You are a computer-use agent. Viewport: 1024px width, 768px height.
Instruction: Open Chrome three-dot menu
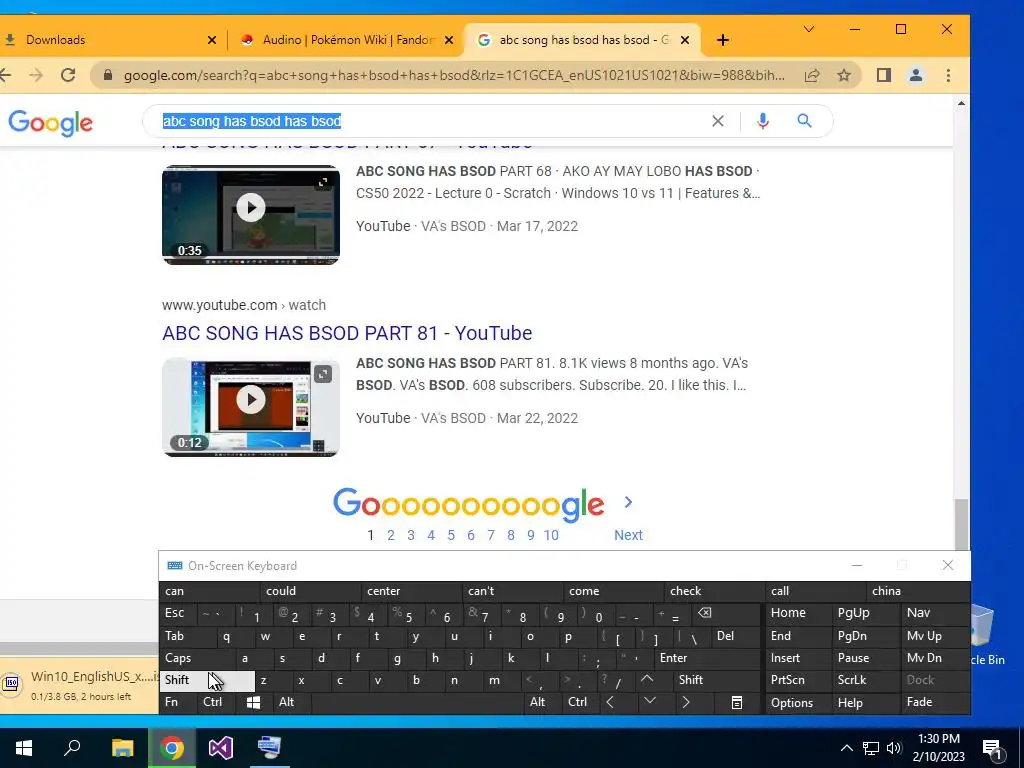pyautogui.click(x=948, y=75)
